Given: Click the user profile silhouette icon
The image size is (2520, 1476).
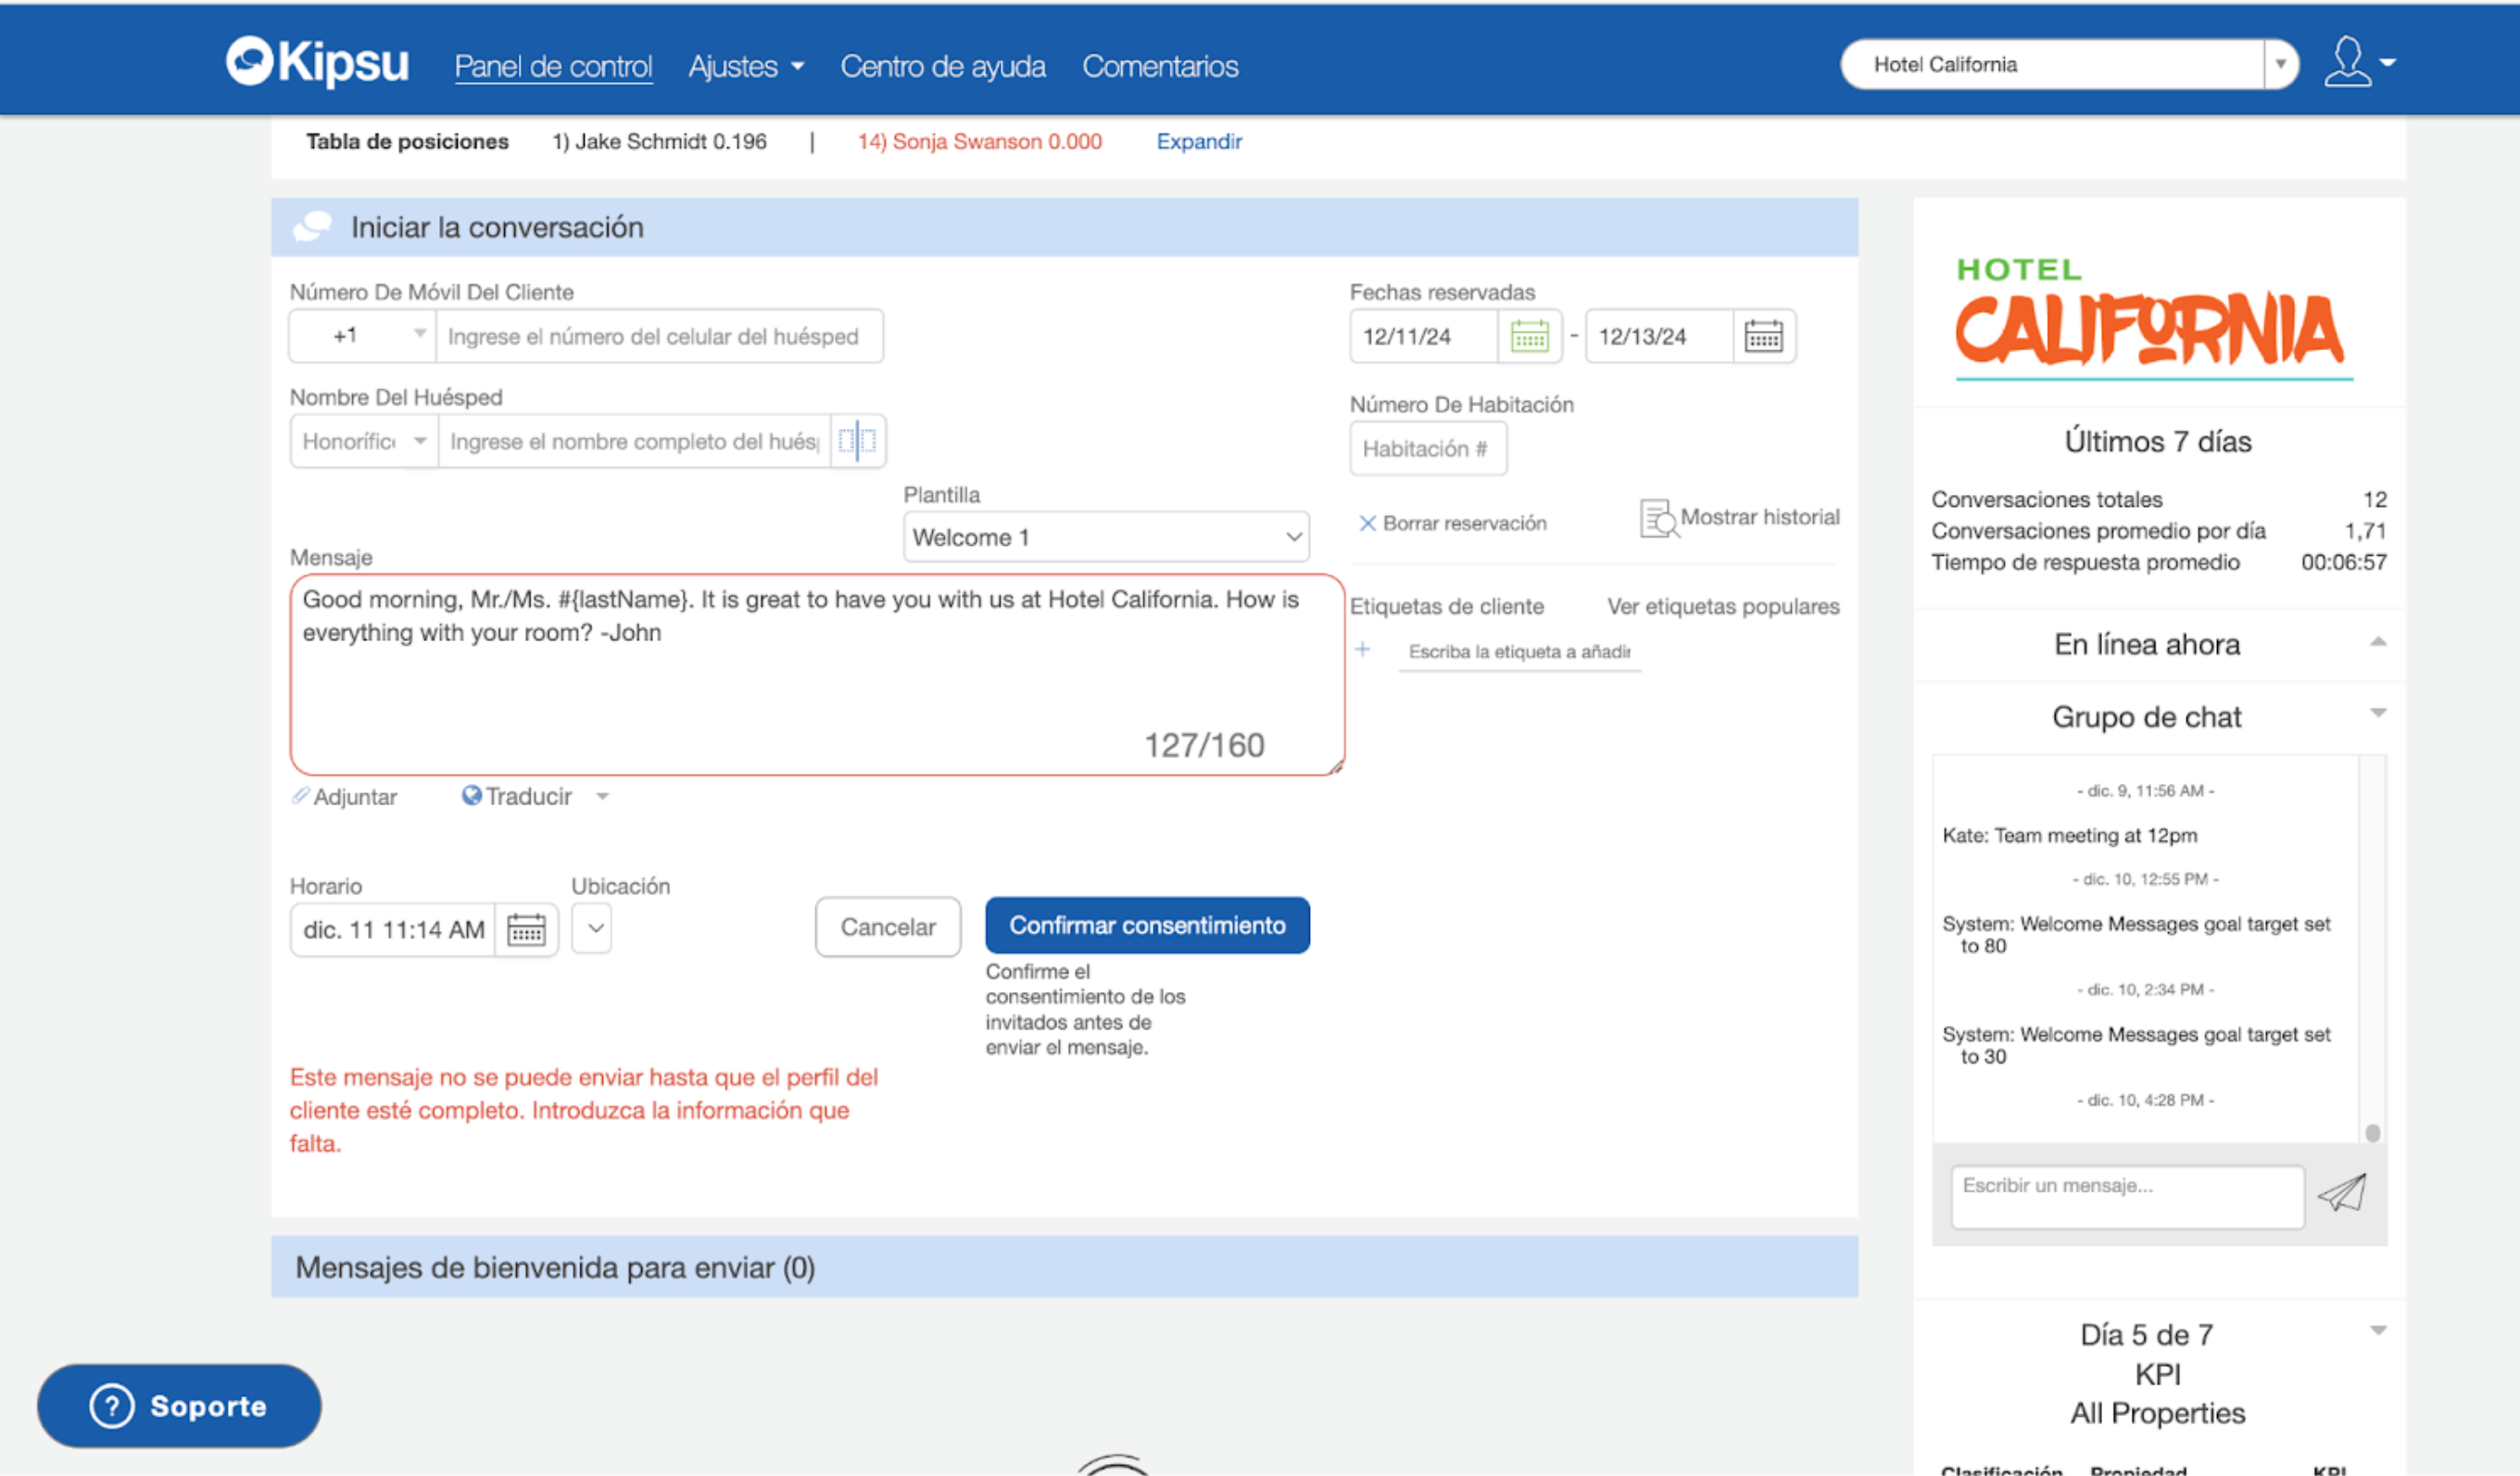Looking at the screenshot, I should pyautogui.click(x=2347, y=62).
